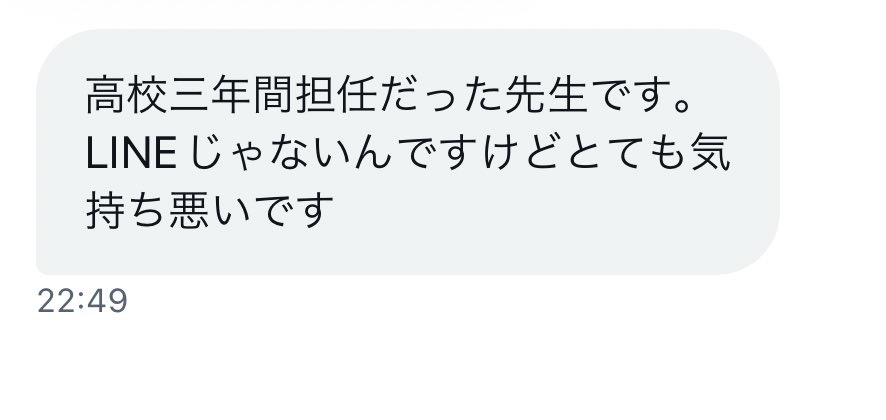Click the character 気 ending the second line

click(x=711, y=154)
